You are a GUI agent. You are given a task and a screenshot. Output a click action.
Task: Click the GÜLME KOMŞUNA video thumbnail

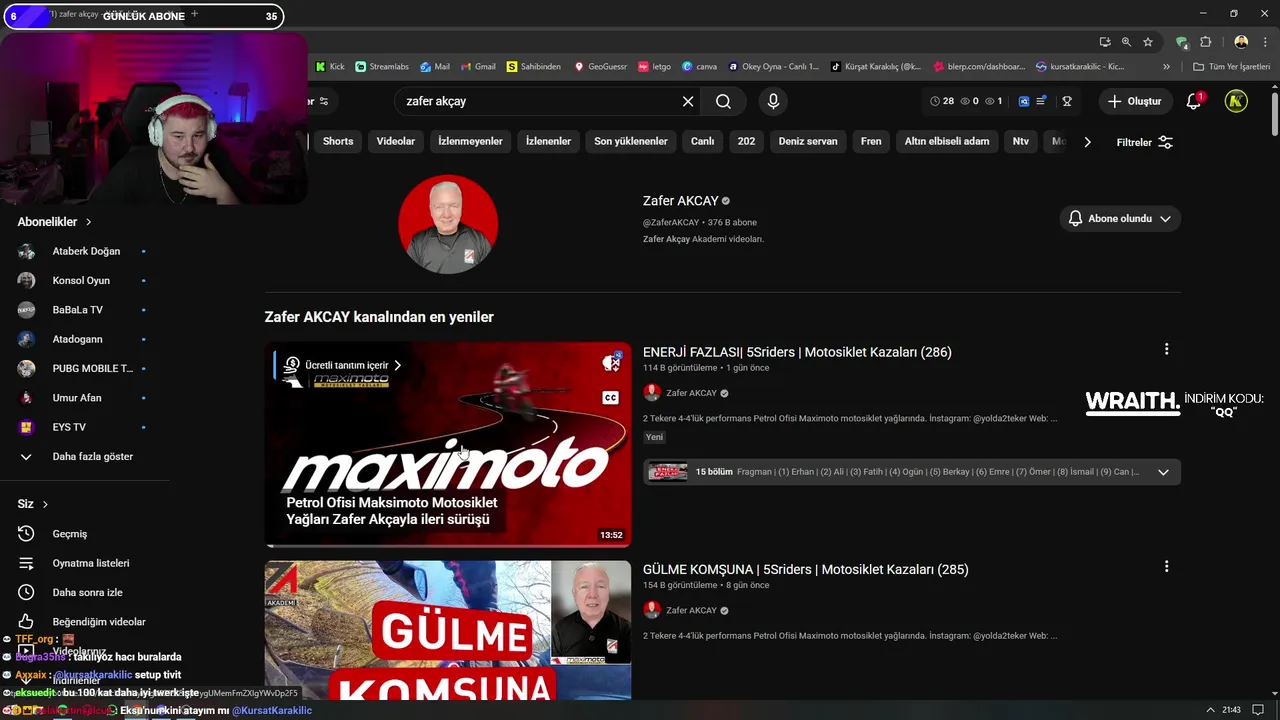click(x=448, y=630)
